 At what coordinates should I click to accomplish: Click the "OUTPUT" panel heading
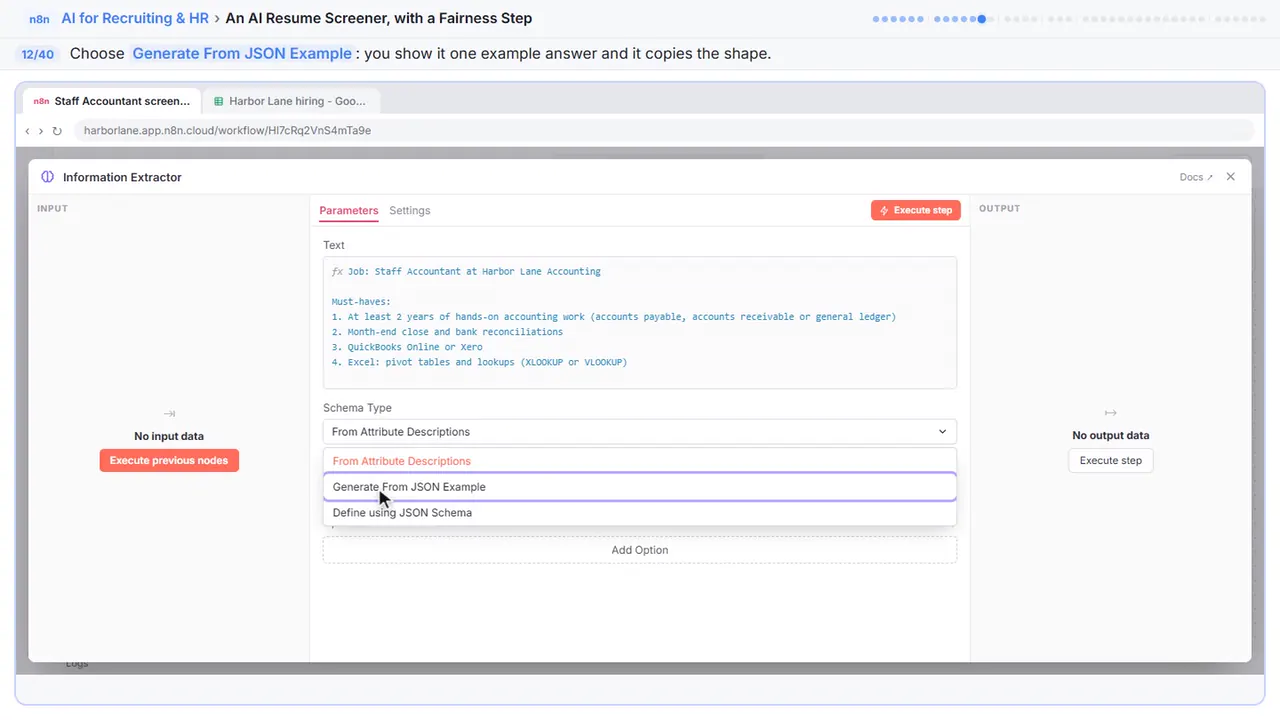click(x=1000, y=209)
